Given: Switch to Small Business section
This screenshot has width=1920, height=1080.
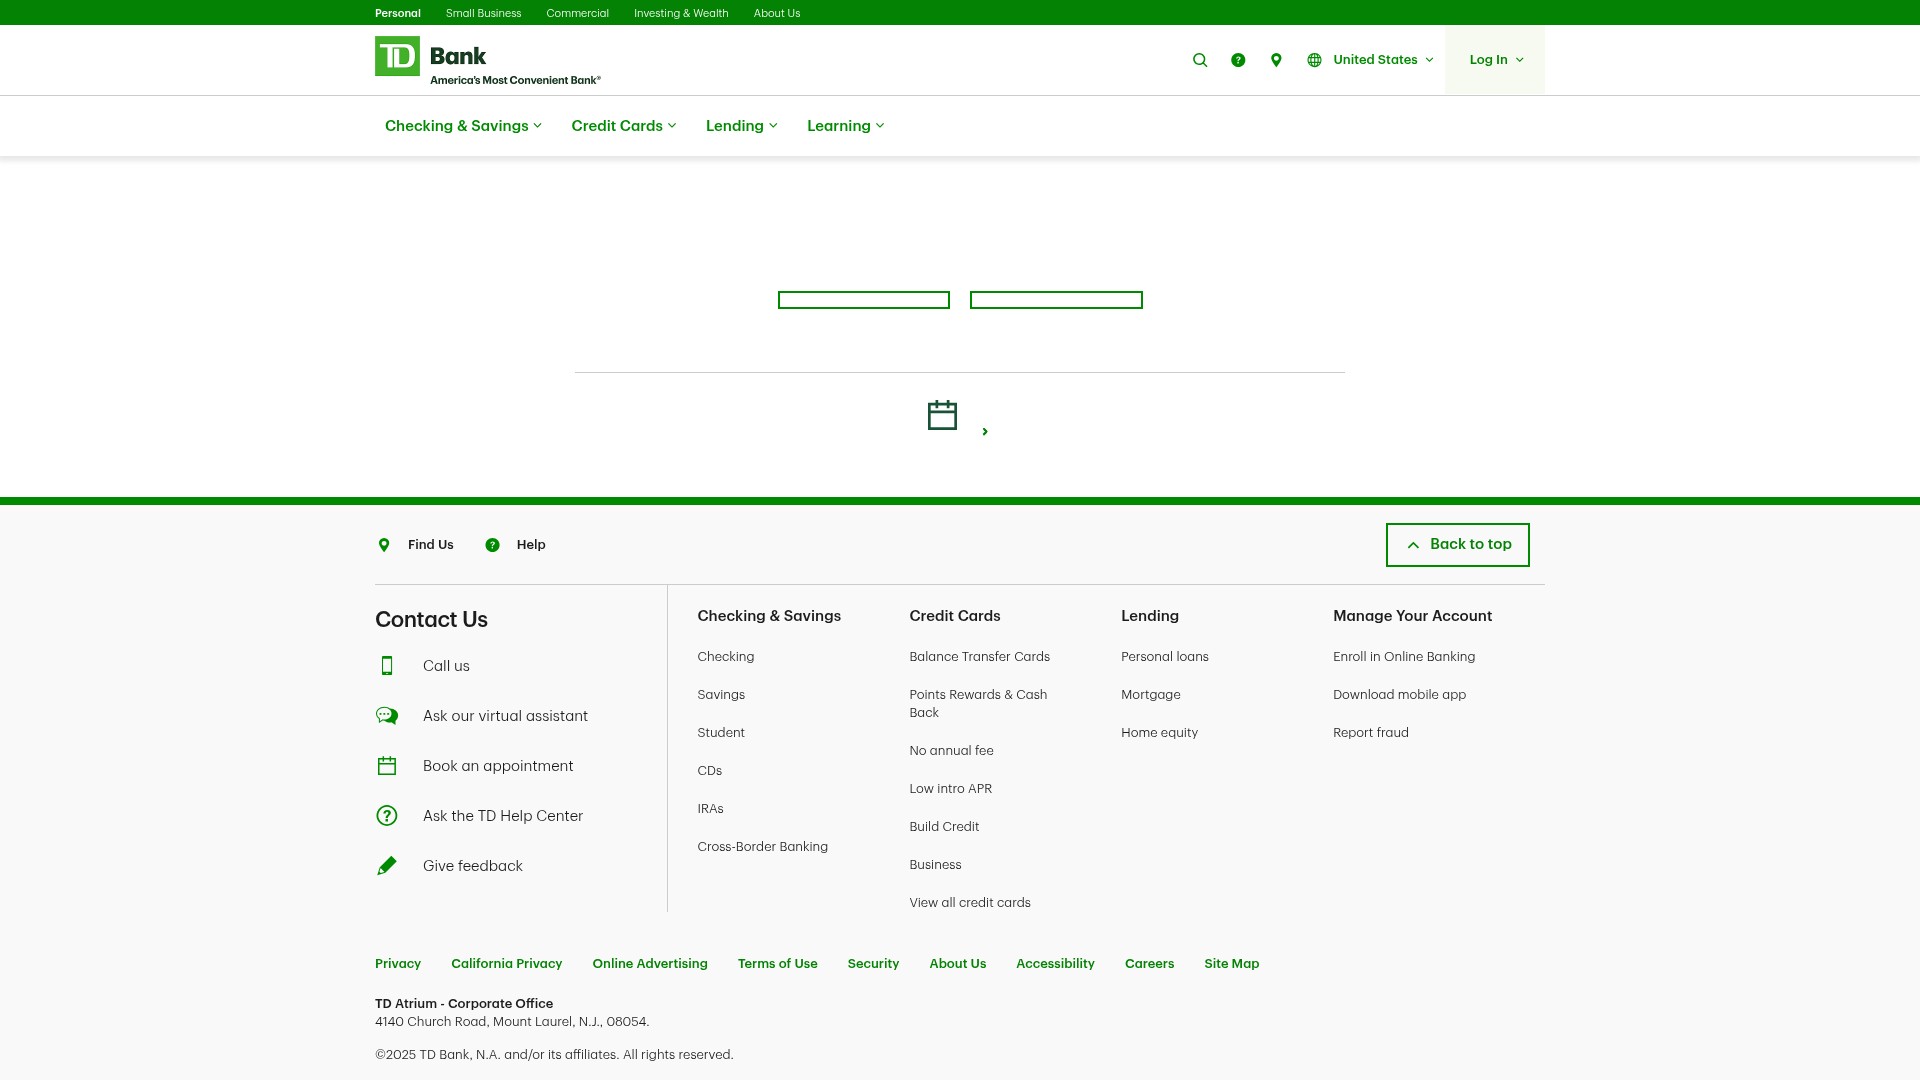Looking at the screenshot, I should (483, 13).
